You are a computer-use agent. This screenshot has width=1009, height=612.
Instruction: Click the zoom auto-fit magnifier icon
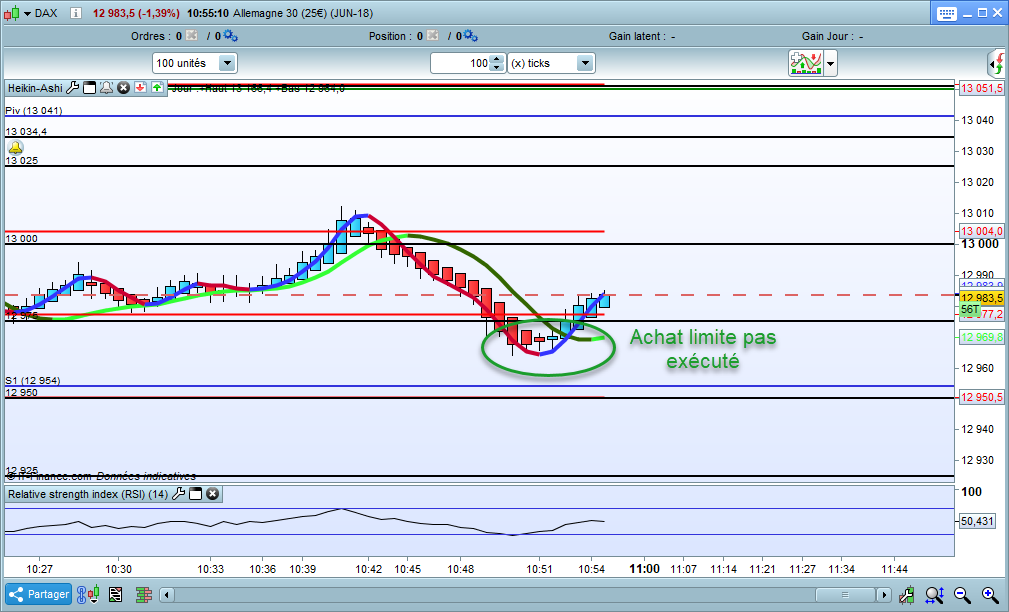click(x=934, y=595)
